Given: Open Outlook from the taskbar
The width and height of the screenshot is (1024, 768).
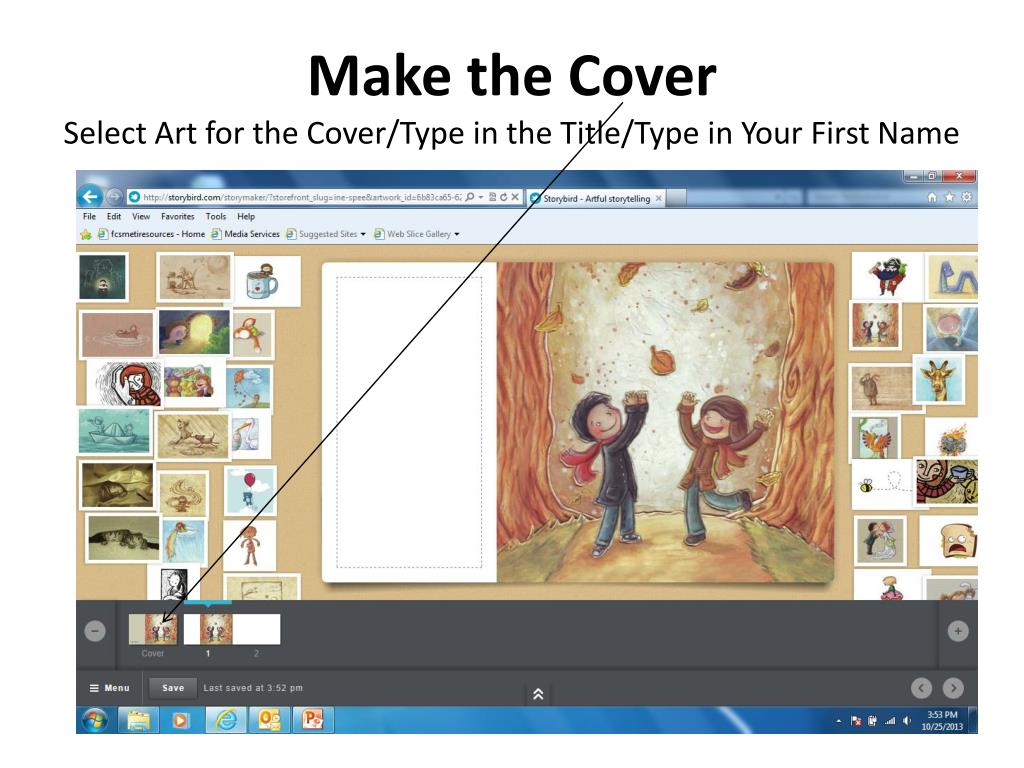Looking at the screenshot, I should click(270, 720).
